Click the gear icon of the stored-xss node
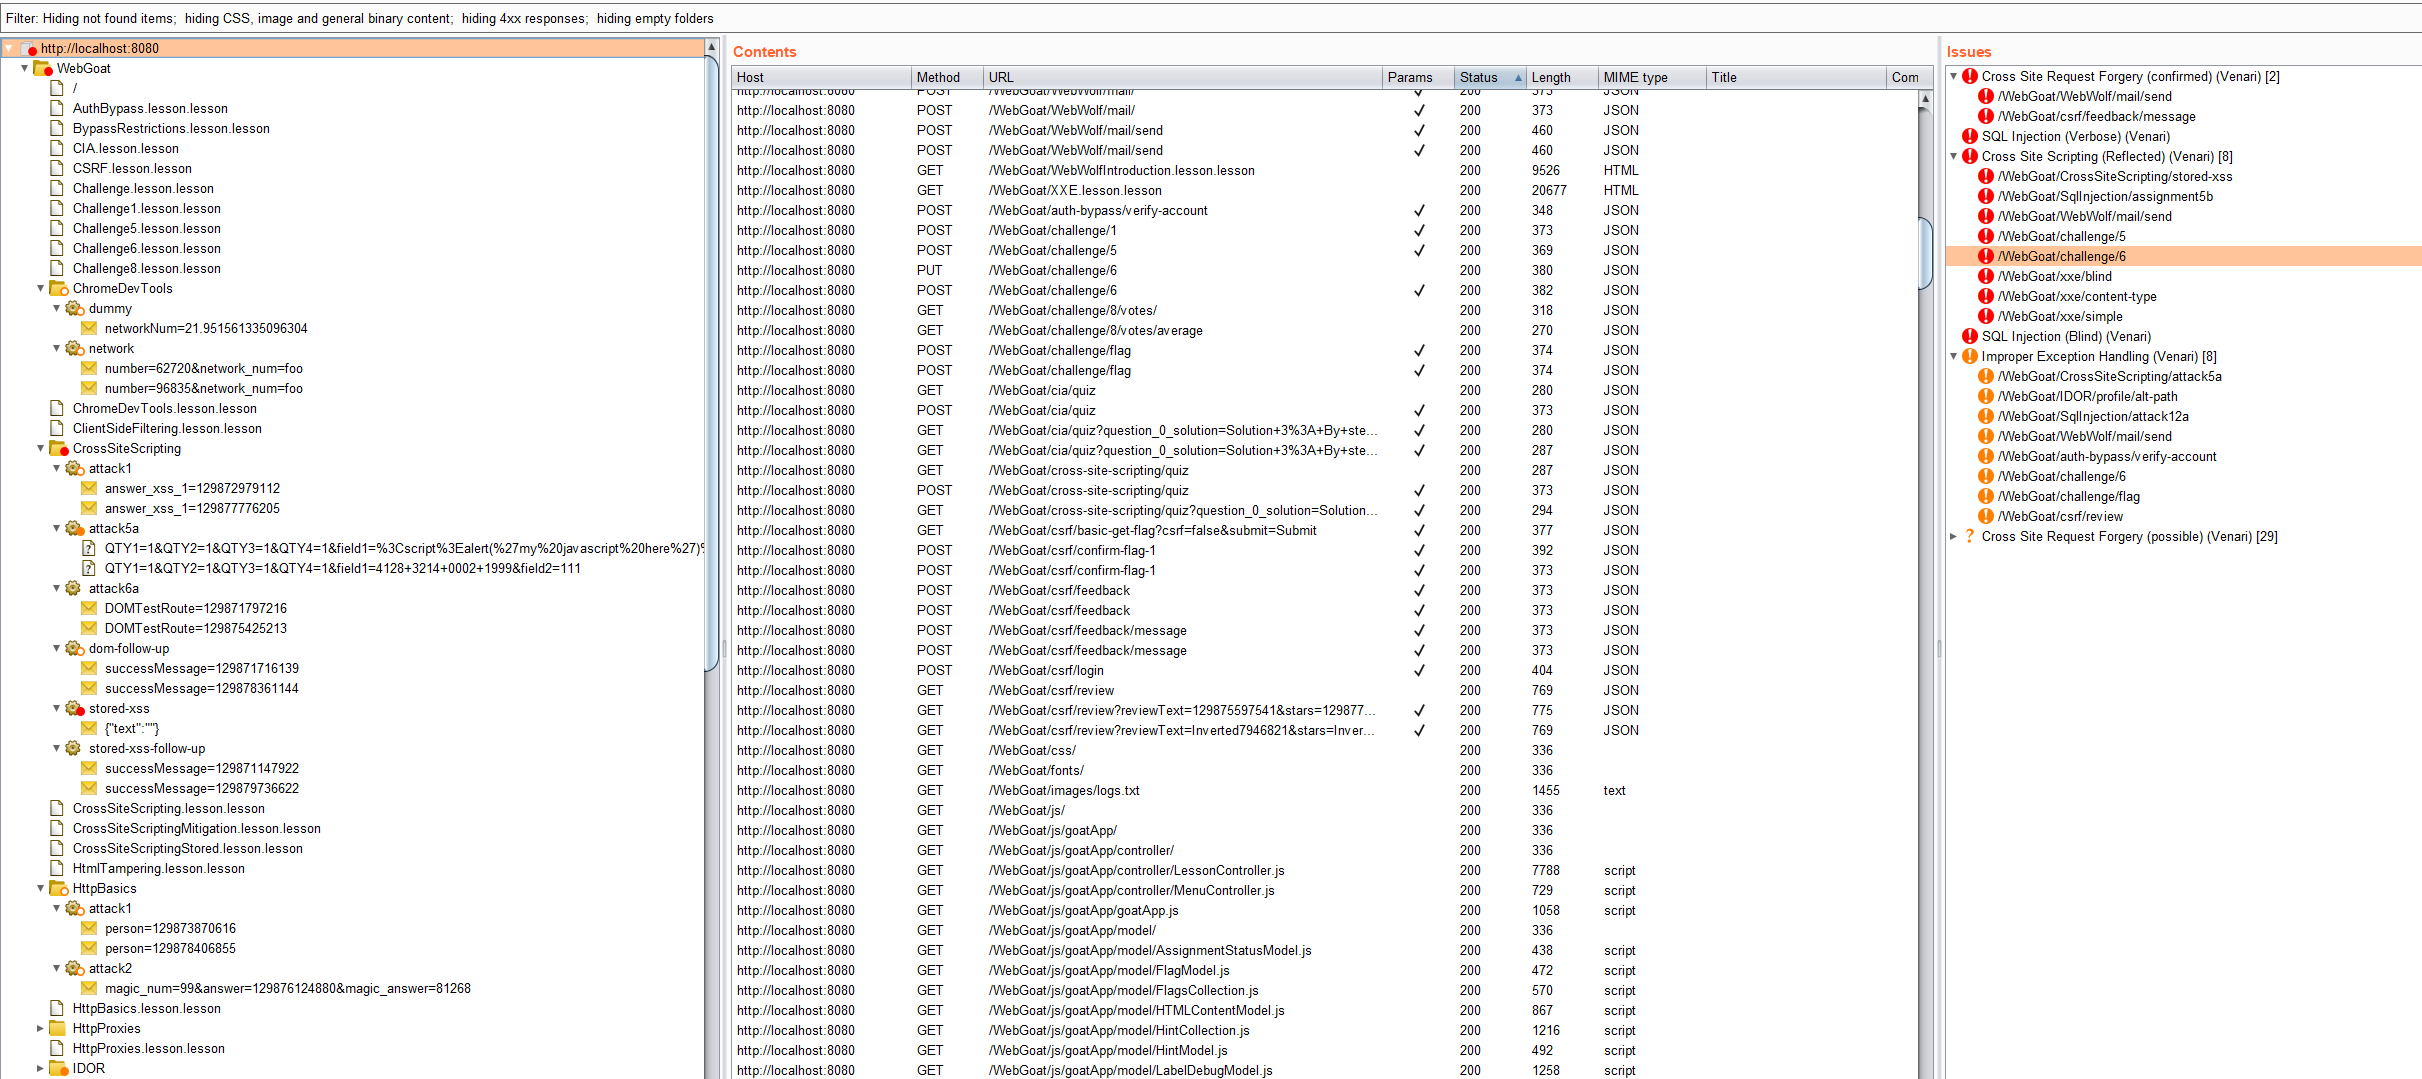Image resolution: width=2422 pixels, height=1079 pixels. pyautogui.click(x=74, y=708)
